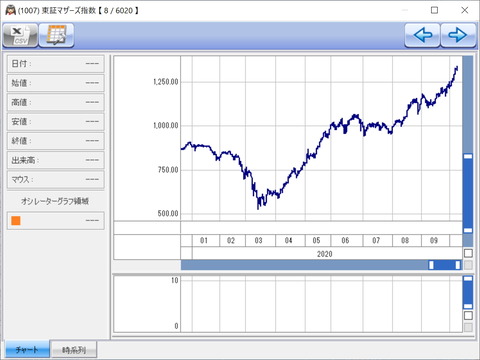480x360 pixels.
Task: Switch to the チャート tab
Action: (x=27, y=349)
